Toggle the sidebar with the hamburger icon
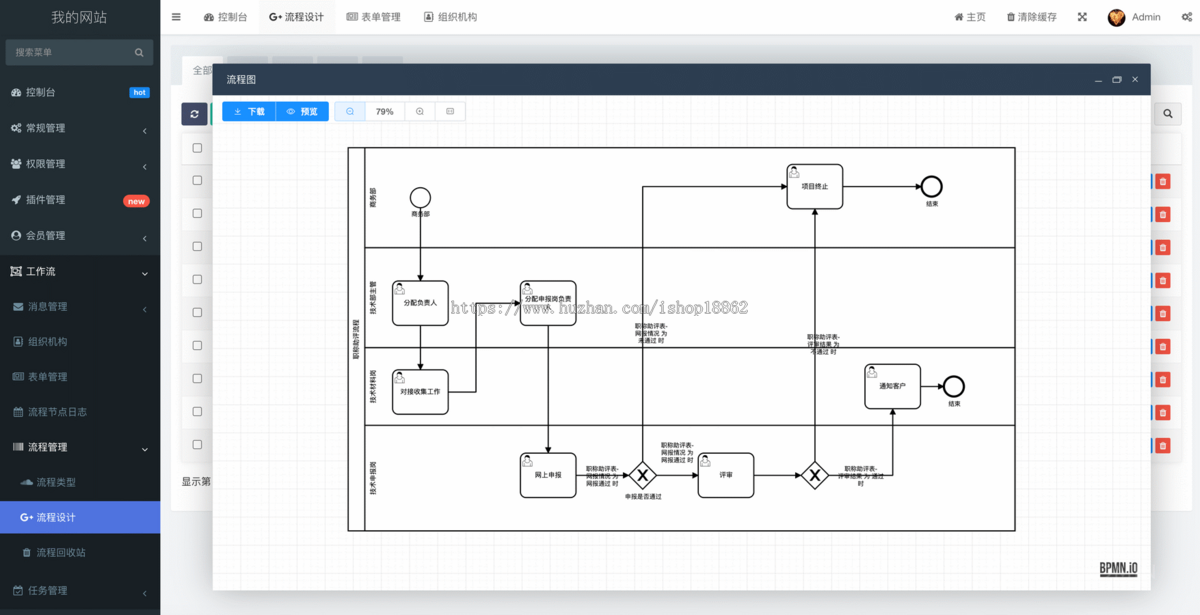 coord(176,17)
